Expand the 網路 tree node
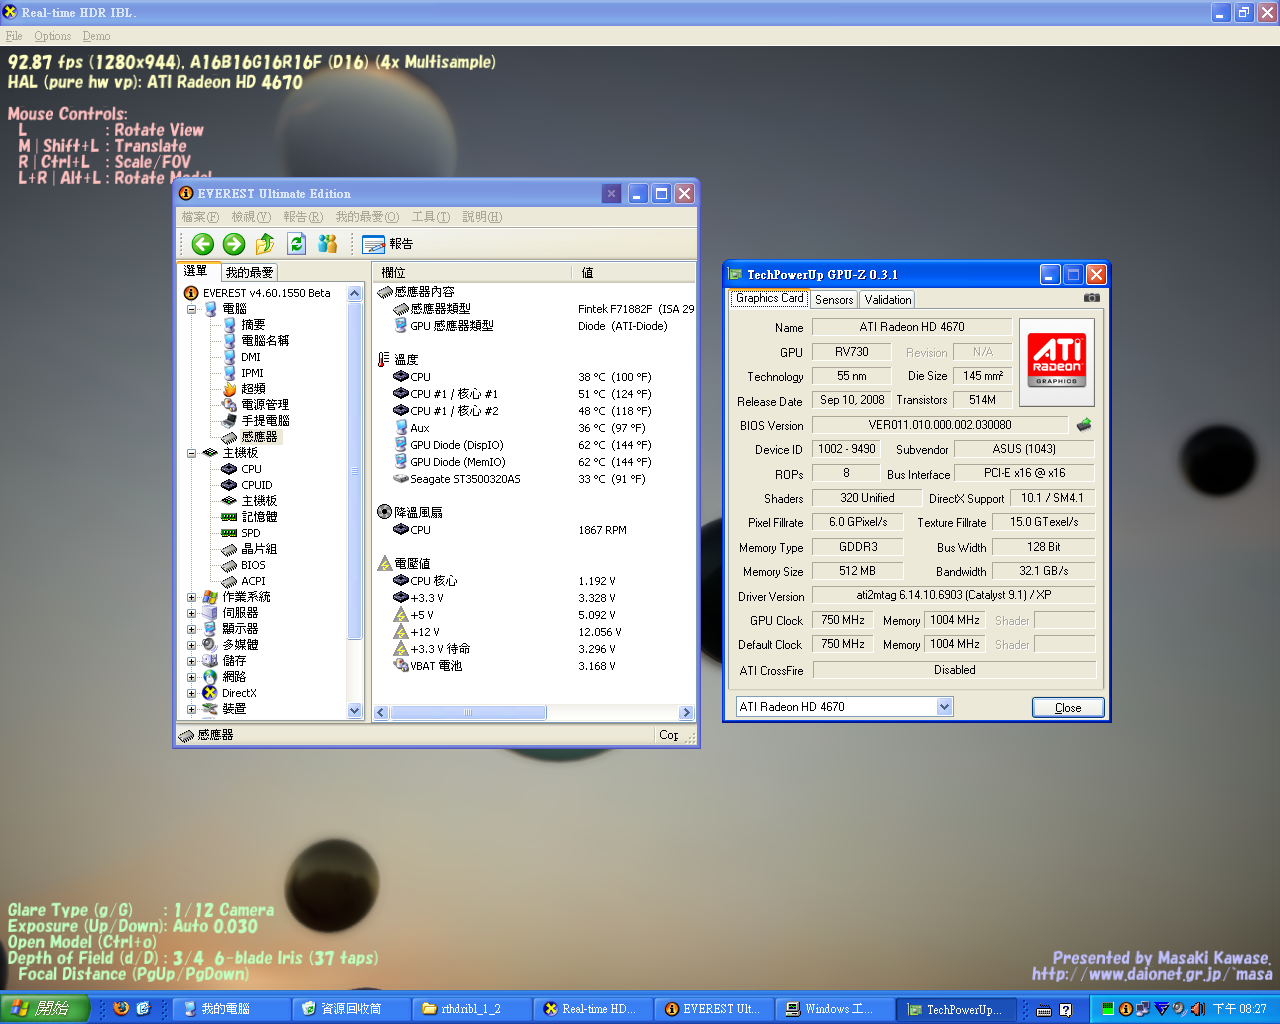This screenshot has width=1280, height=1024. tap(191, 677)
